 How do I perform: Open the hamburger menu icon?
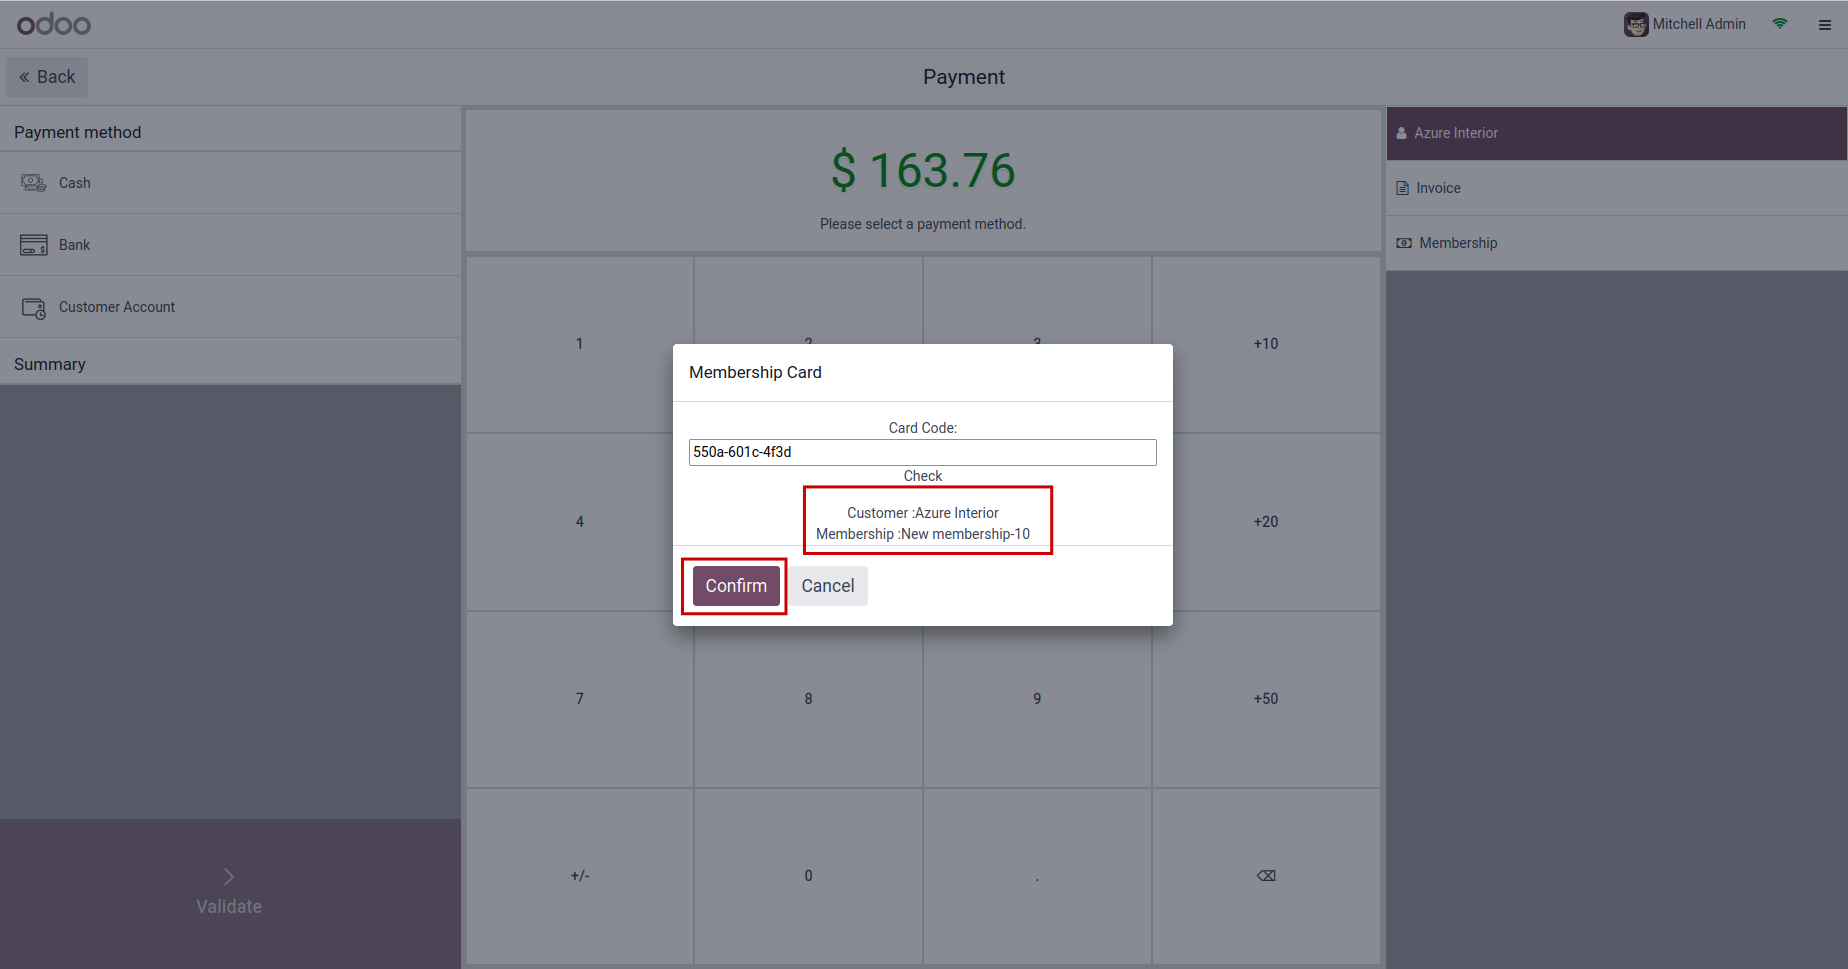pos(1825,25)
